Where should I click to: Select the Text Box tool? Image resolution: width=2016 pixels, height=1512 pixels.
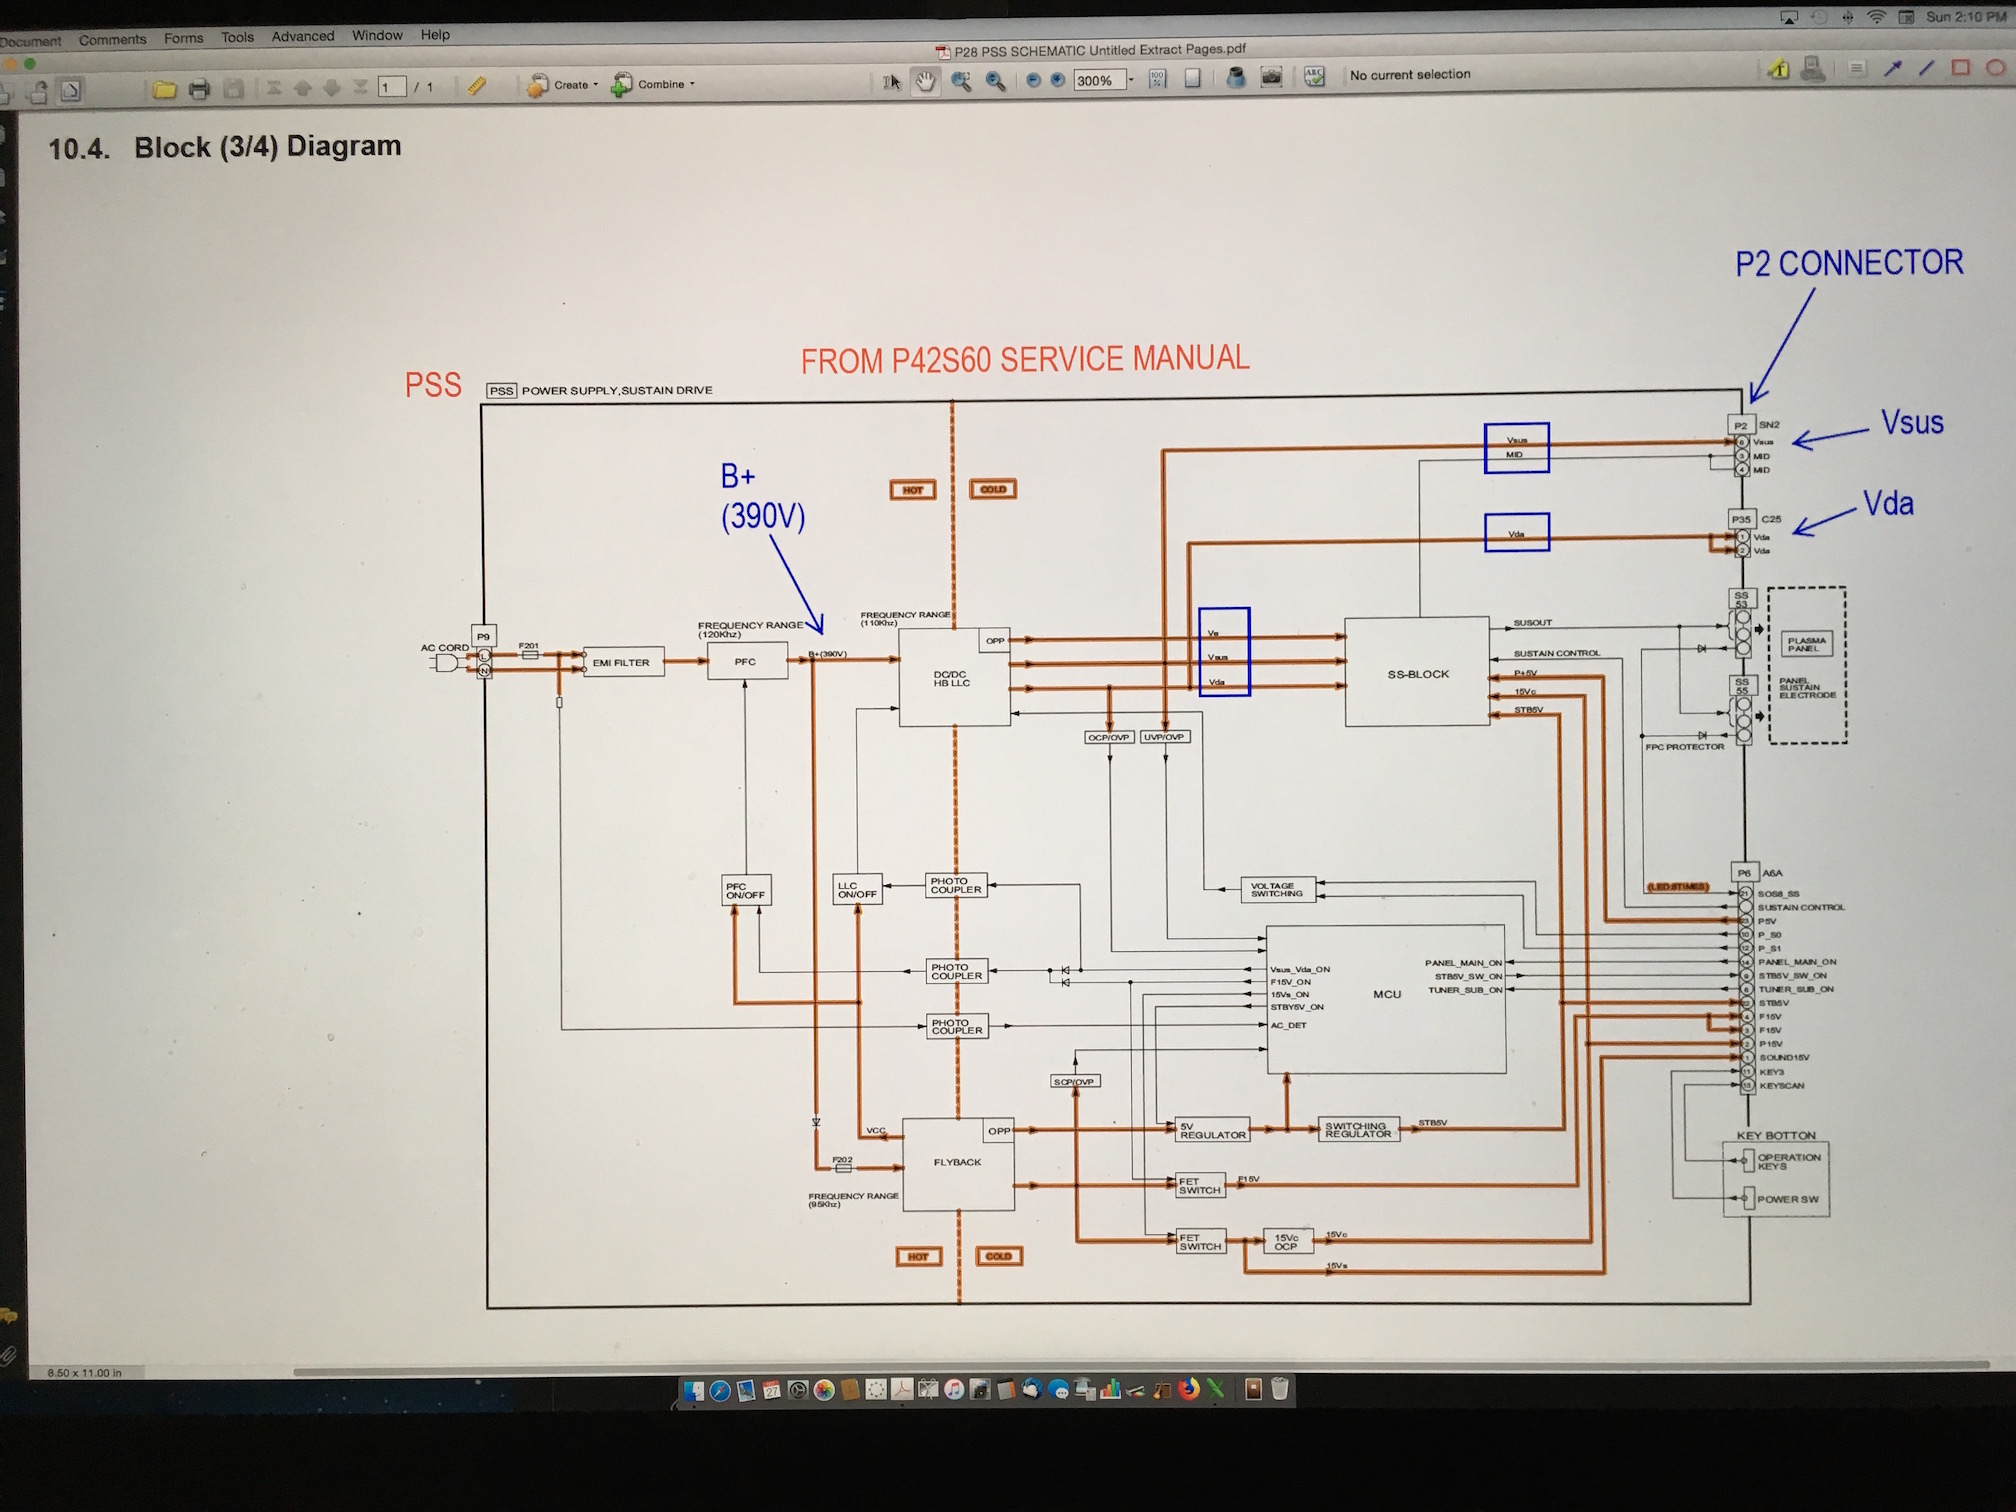[x=1856, y=68]
